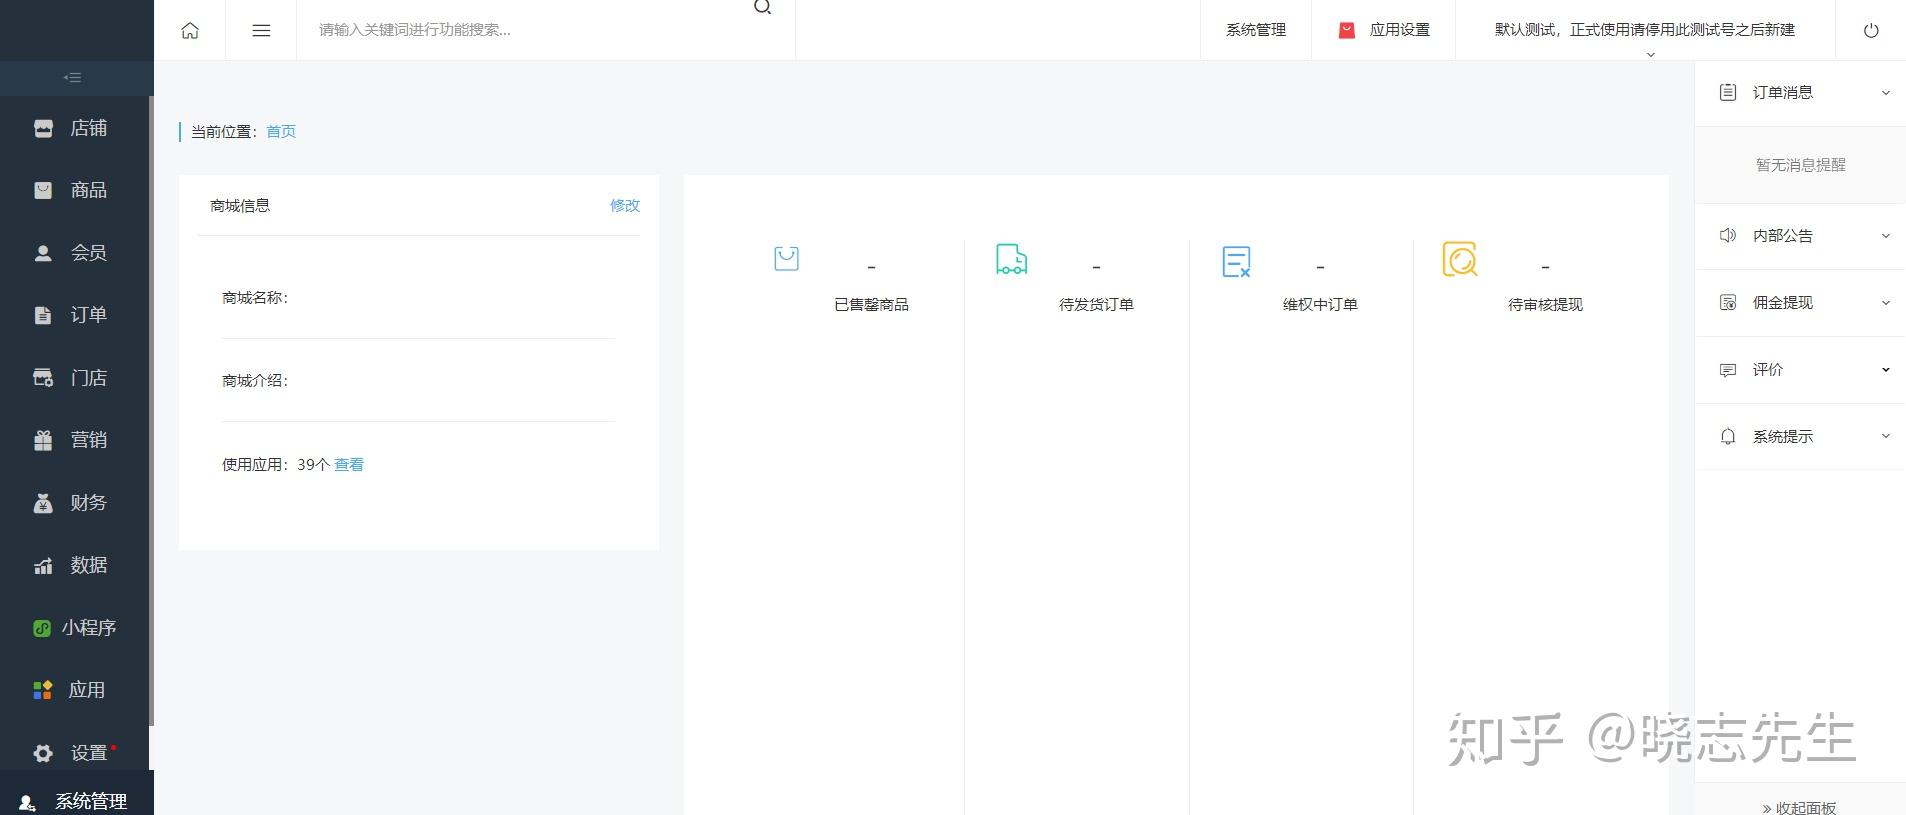Click the 商品 sidebar icon
1906x815 pixels.
pos(43,190)
